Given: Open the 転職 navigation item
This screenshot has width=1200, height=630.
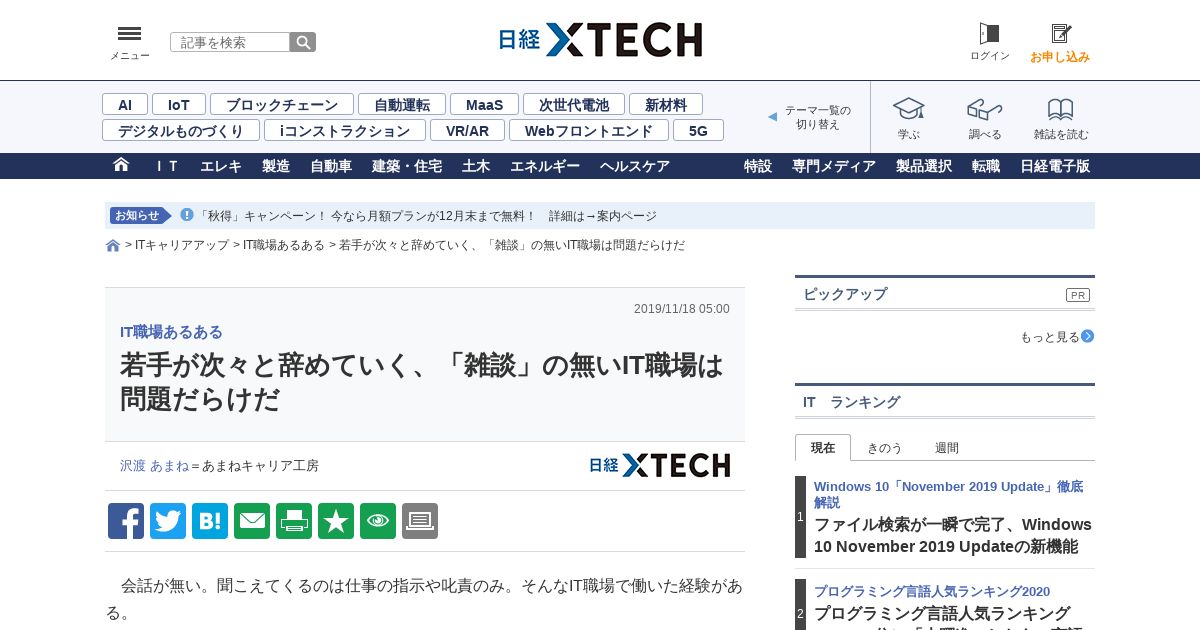Looking at the screenshot, I should coord(986,166).
